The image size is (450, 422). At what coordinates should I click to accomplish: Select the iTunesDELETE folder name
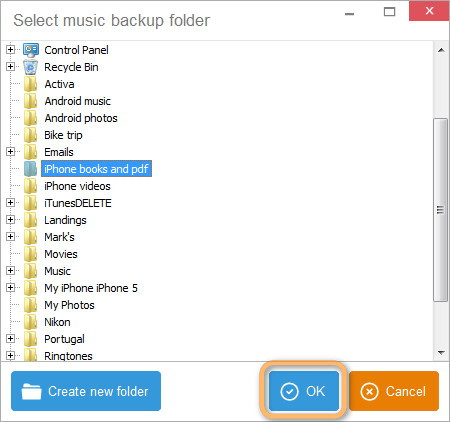pyautogui.click(x=78, y=203)
